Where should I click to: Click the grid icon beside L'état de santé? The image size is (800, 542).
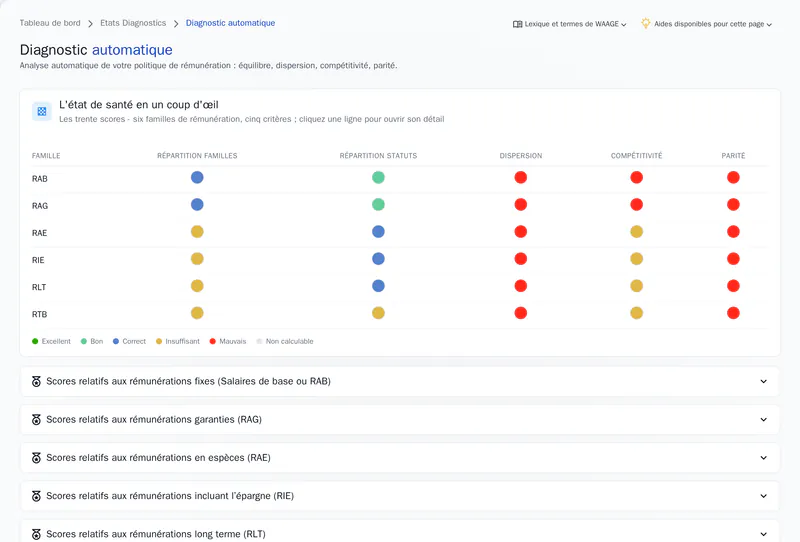tap(42, 111)
